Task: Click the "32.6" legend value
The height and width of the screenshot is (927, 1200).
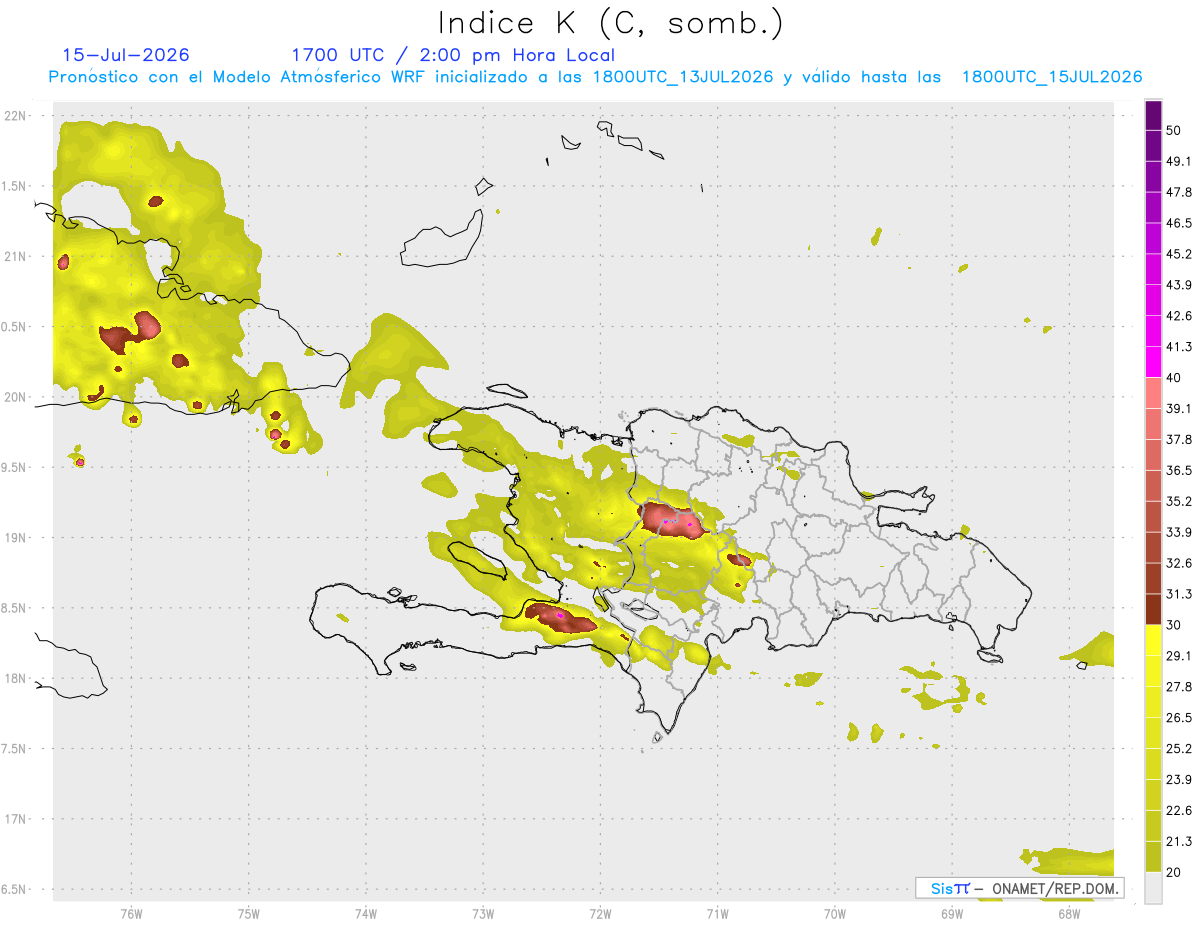Action: pyautogui.click(x=1179, y=563)
